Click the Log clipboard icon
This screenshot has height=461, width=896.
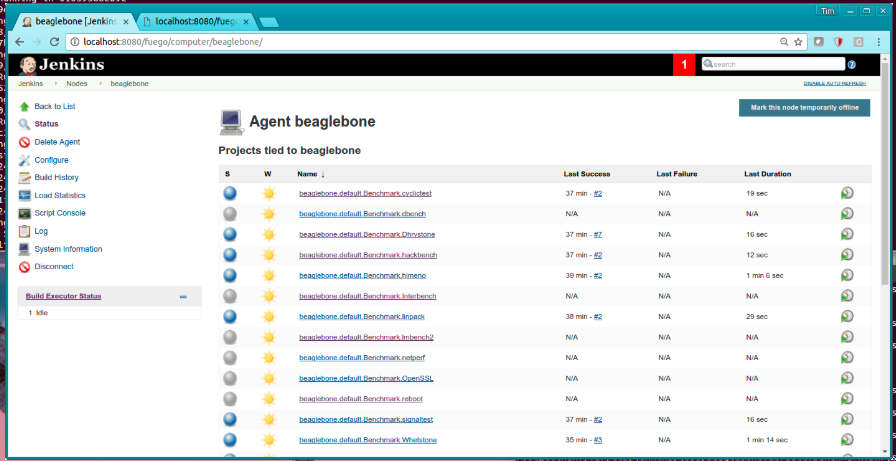pyautogui.click(x=24, y=231)
